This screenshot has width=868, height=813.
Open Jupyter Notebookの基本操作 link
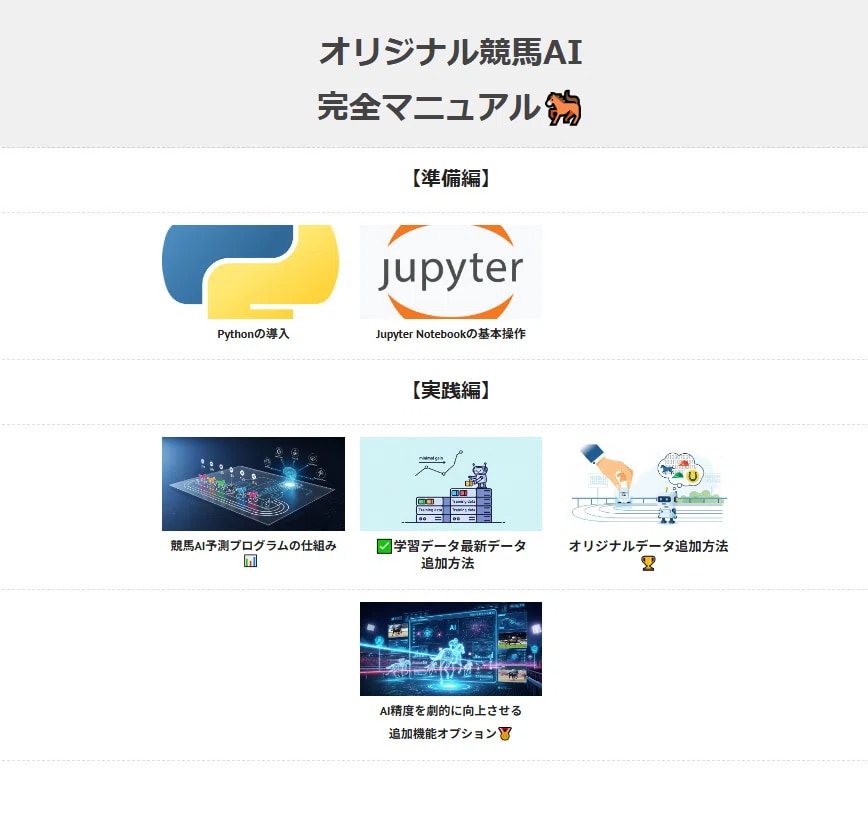tap(451, 334)
